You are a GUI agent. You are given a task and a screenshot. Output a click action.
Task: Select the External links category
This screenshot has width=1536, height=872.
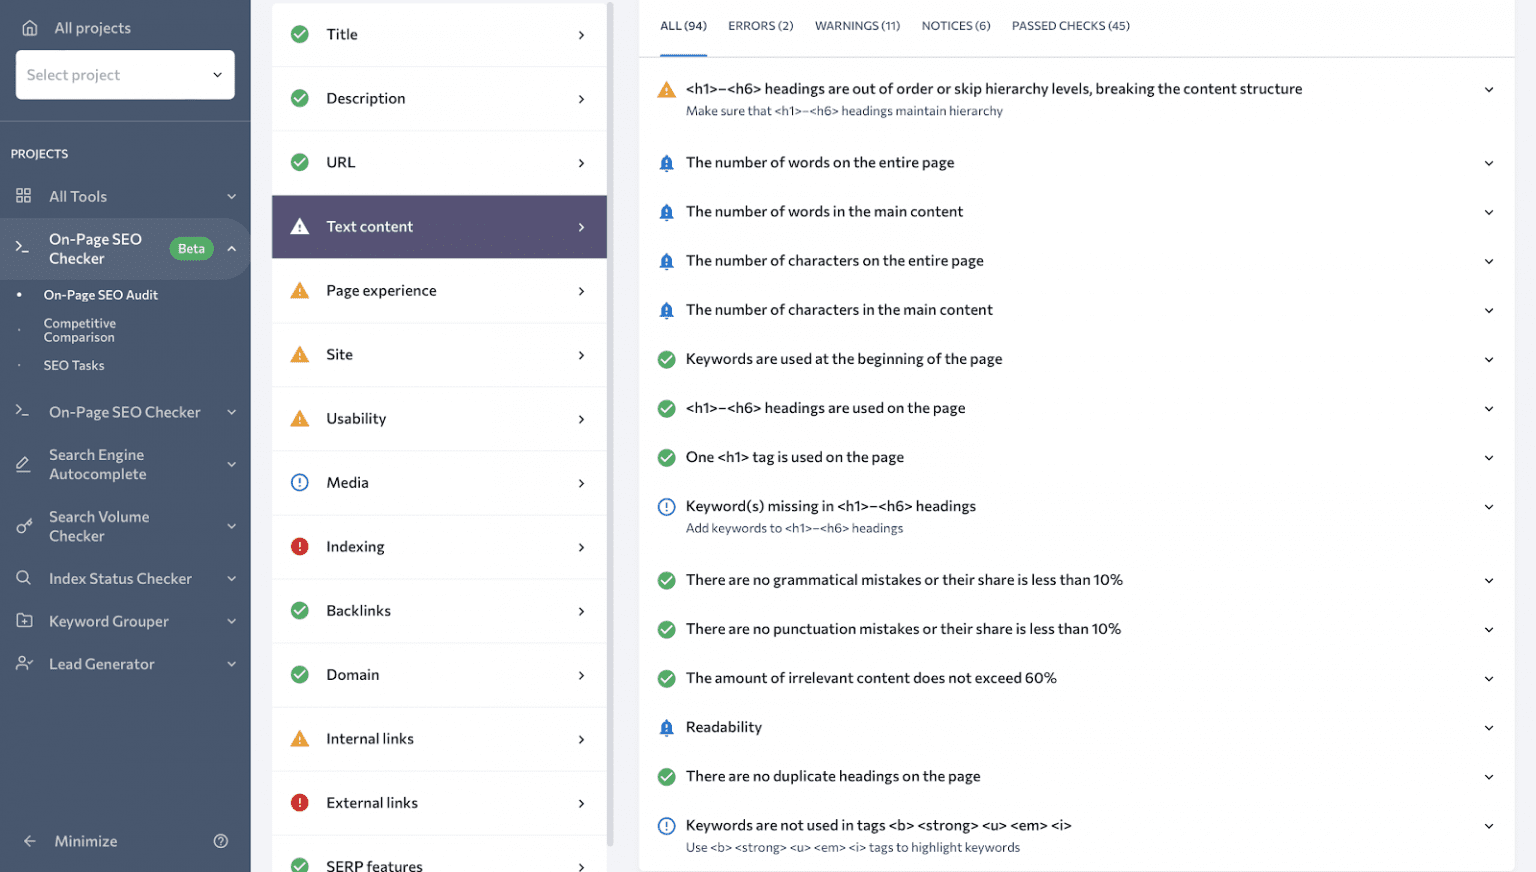click(x=439, y=803)
